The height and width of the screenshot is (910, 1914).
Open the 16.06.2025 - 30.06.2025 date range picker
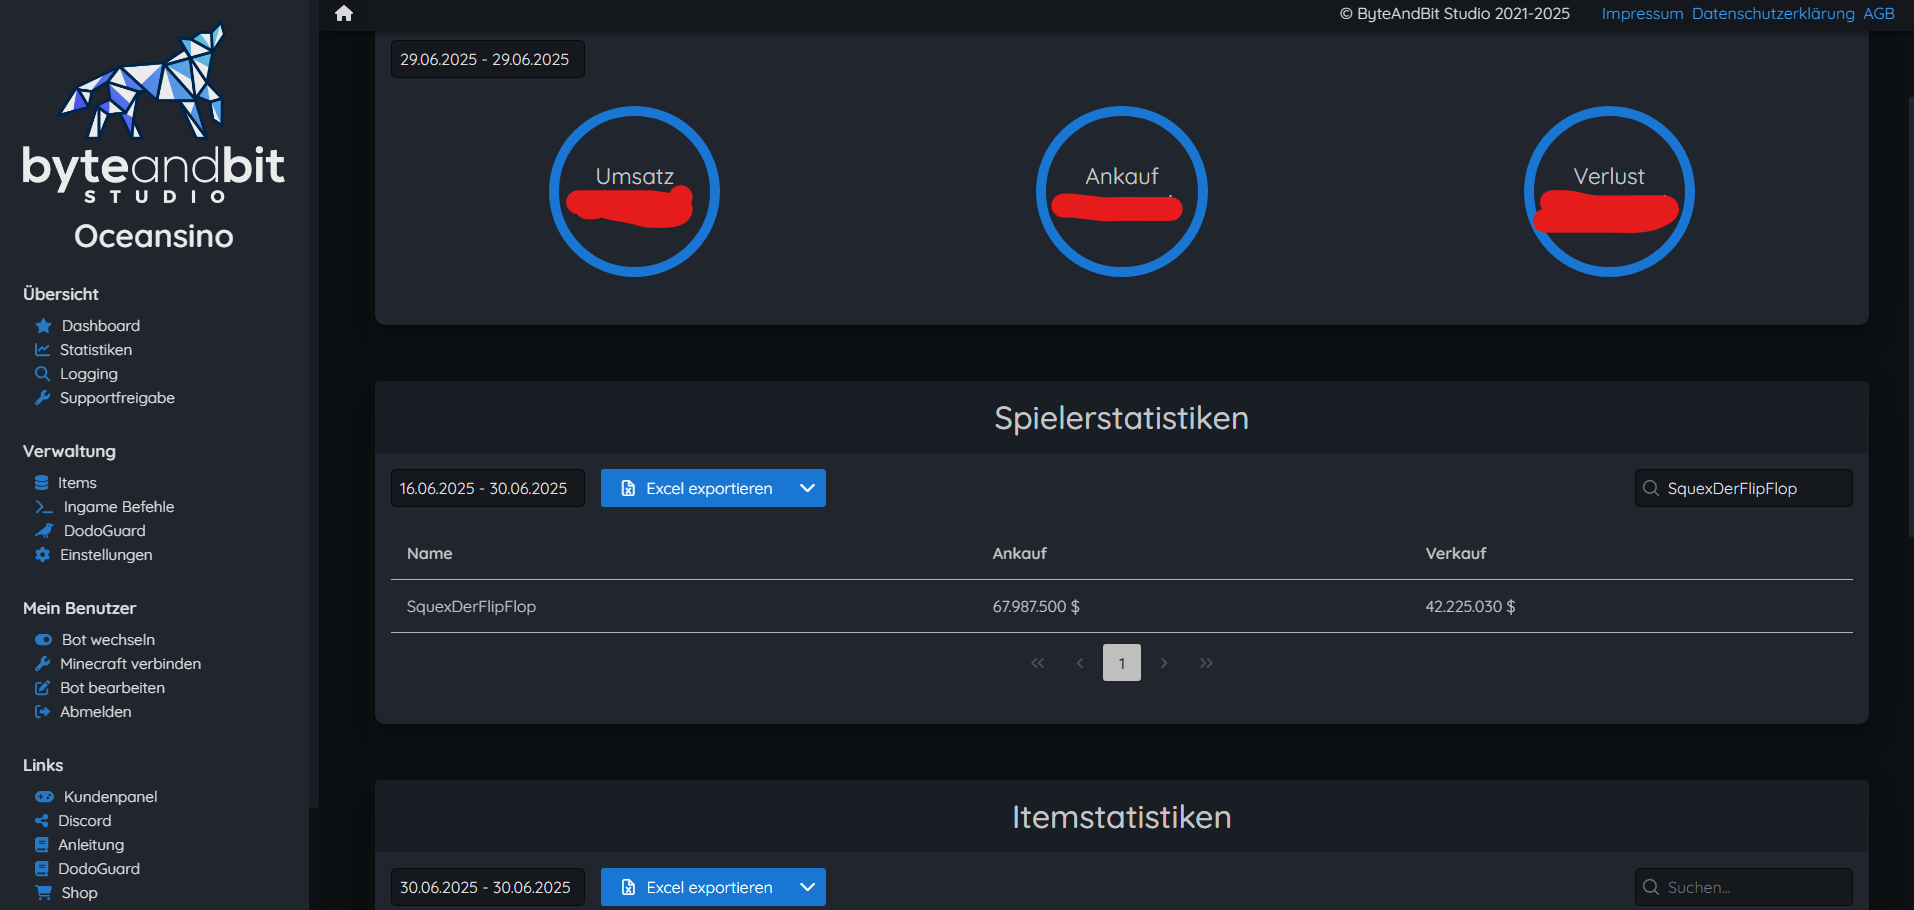pos(487,488)
